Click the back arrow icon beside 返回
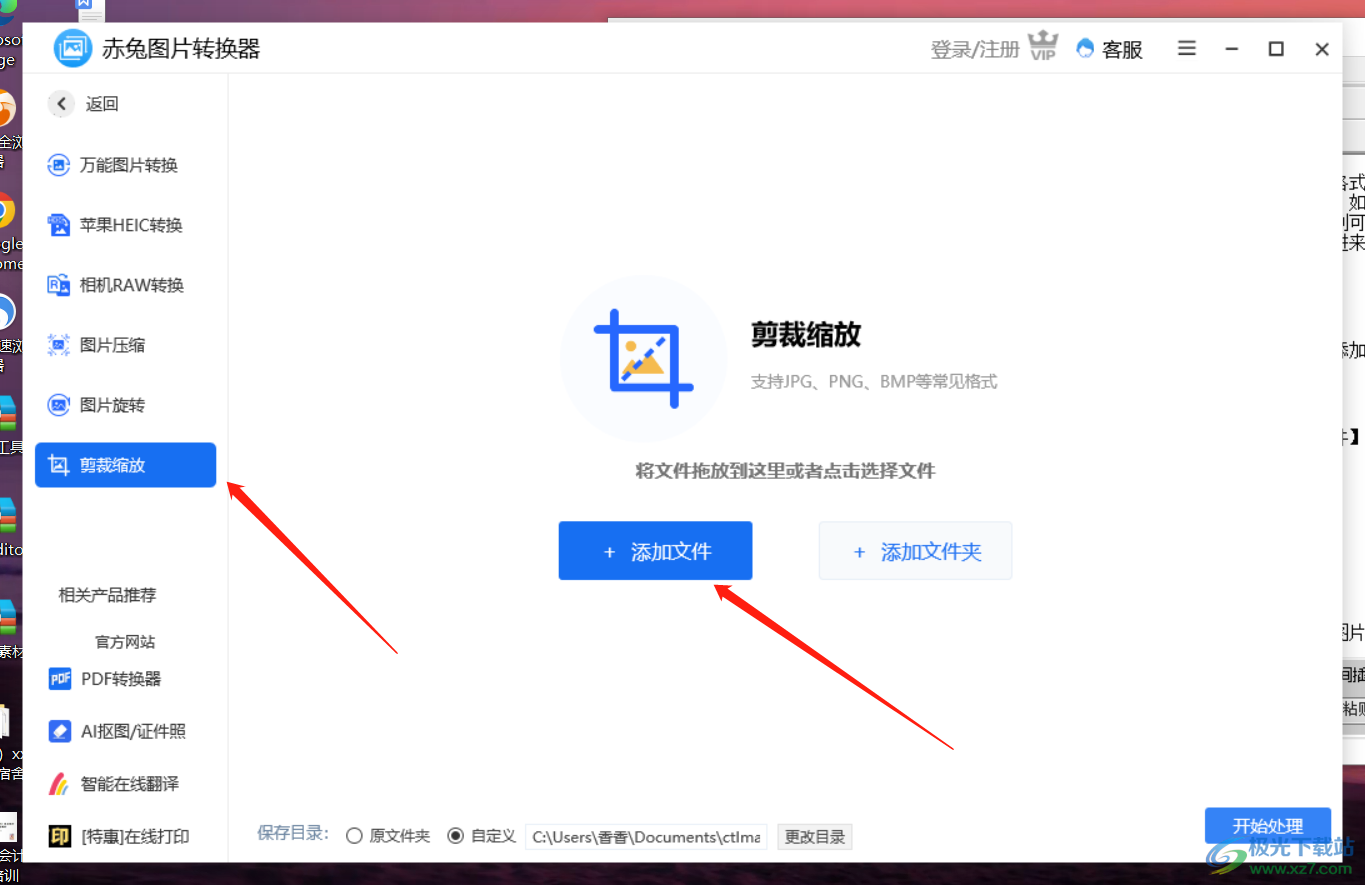This screenshot has height=885, width=1365. (x=61, y=103)
